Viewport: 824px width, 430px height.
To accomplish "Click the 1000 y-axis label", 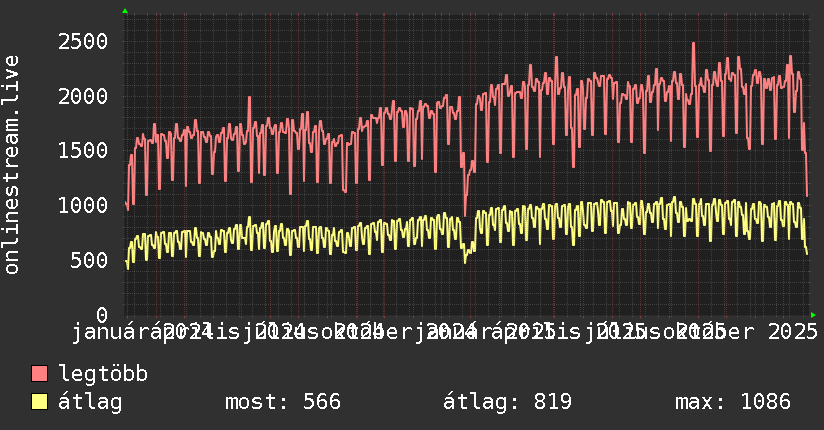I will coord(83,206).
